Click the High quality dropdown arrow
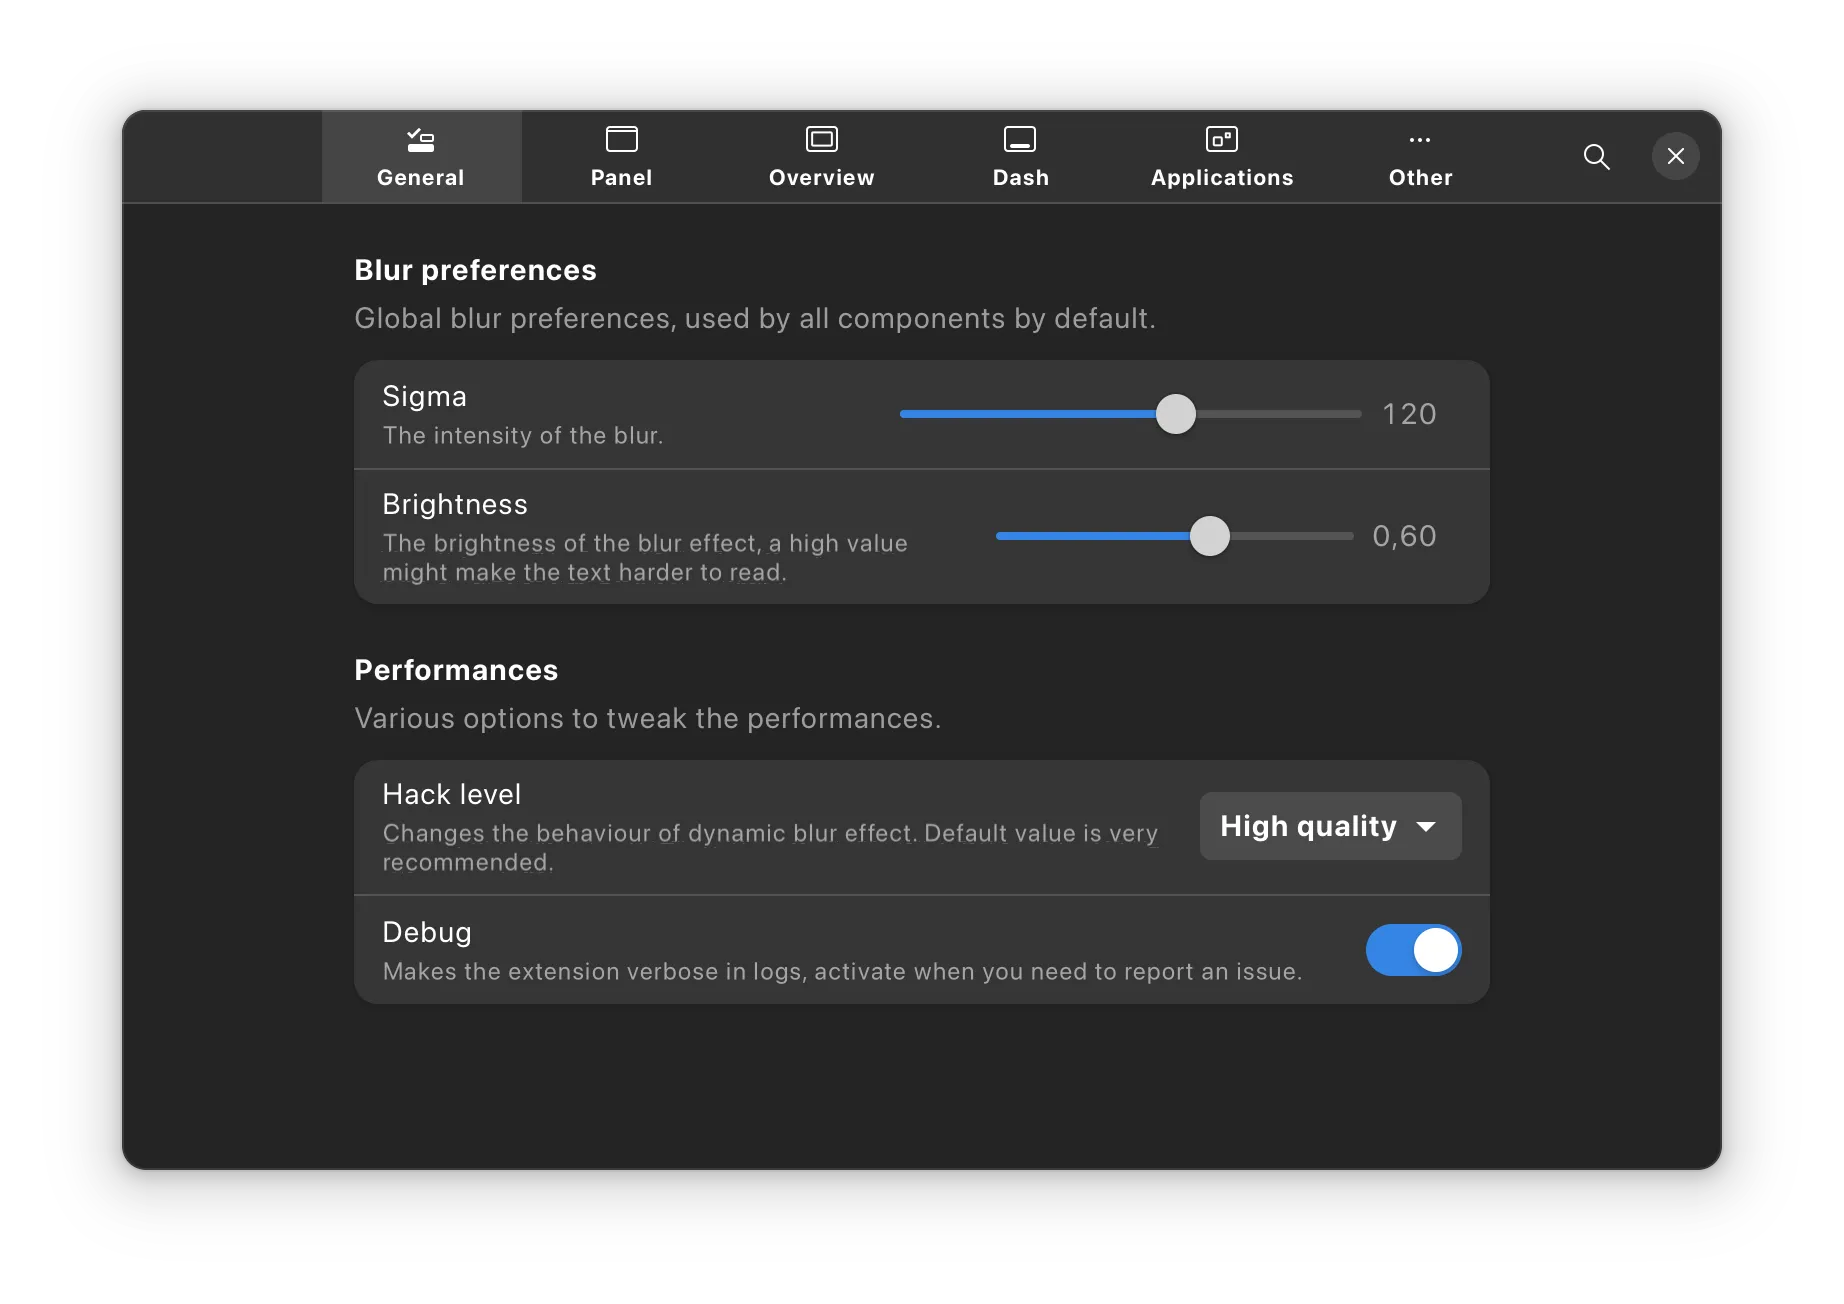This screenshot has width=1844, height=1304. (1427, 827)
